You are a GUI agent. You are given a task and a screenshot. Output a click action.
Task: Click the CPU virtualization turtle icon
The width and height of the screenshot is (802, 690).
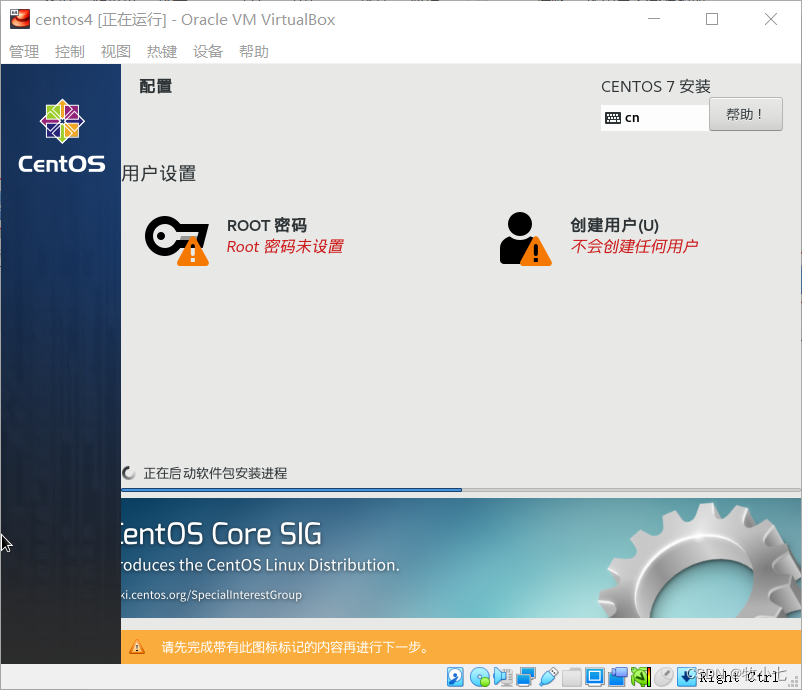pyautogui.click(x=641, y=677)
